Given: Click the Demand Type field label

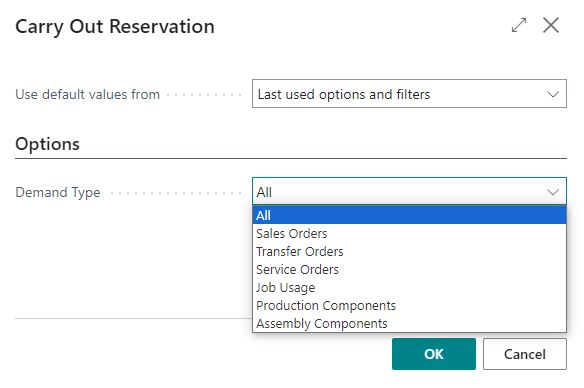Looking at the screenshot, I should (x=58, y=193).
